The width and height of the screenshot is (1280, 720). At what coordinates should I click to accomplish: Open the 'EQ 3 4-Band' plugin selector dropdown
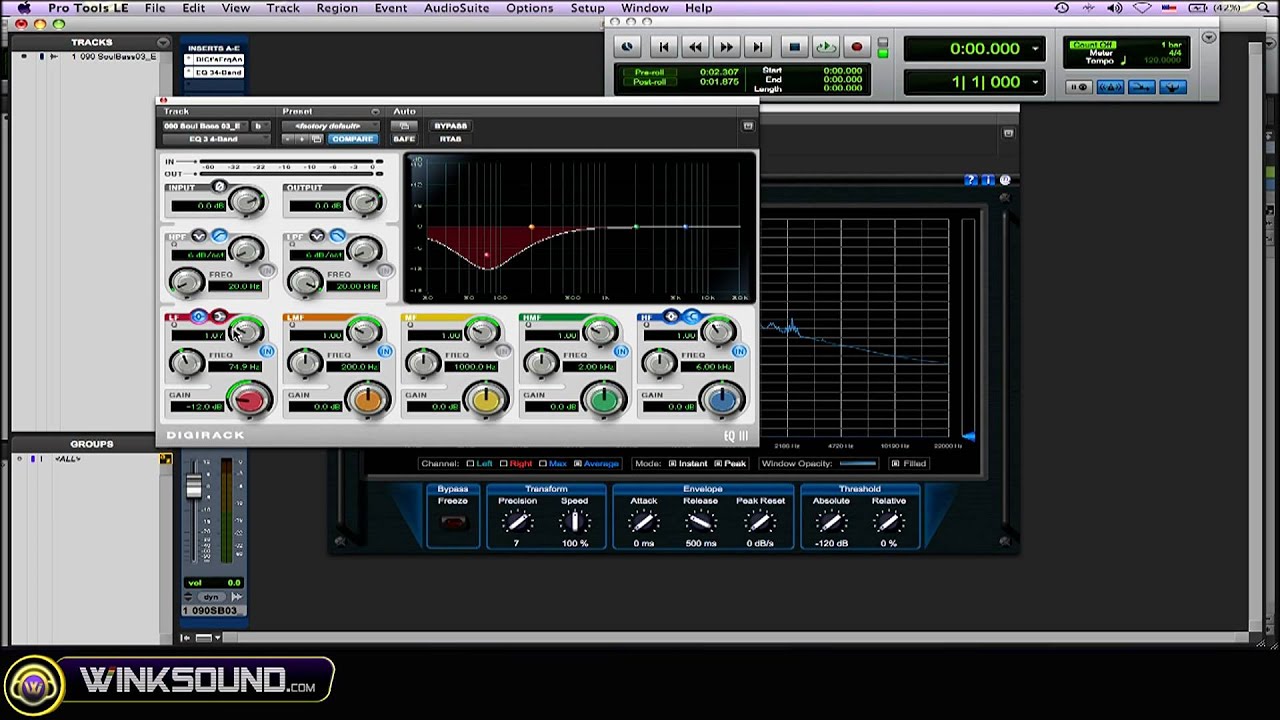(x=216, y=139)
